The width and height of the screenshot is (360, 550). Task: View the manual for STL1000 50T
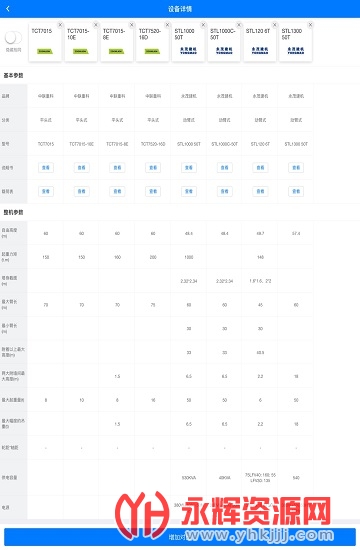(x=189, y=168)
